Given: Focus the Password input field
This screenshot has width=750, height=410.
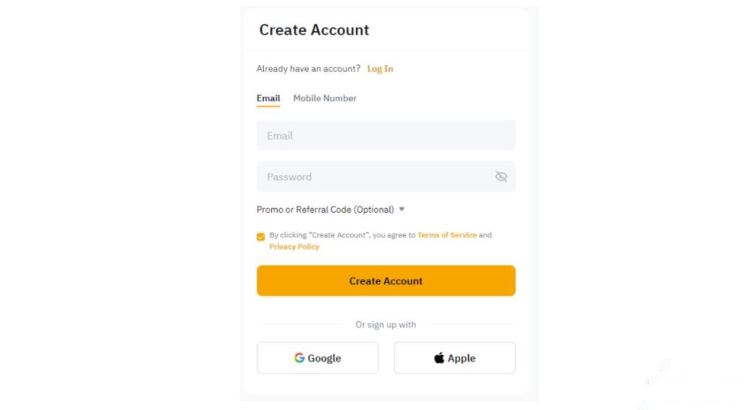Looking at the screenshot, I should click(370, 177).
